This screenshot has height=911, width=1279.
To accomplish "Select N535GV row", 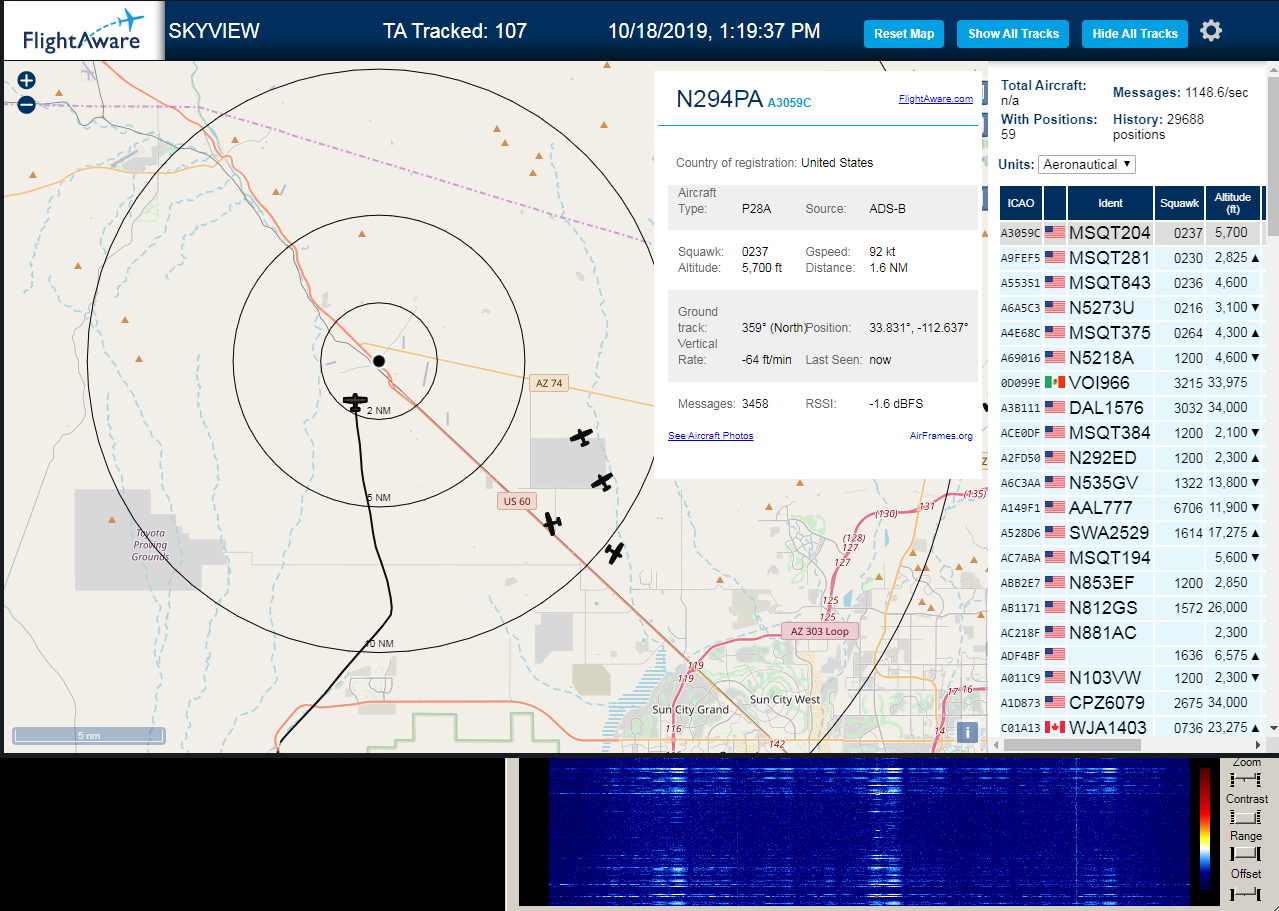I will coord(1132,483).
